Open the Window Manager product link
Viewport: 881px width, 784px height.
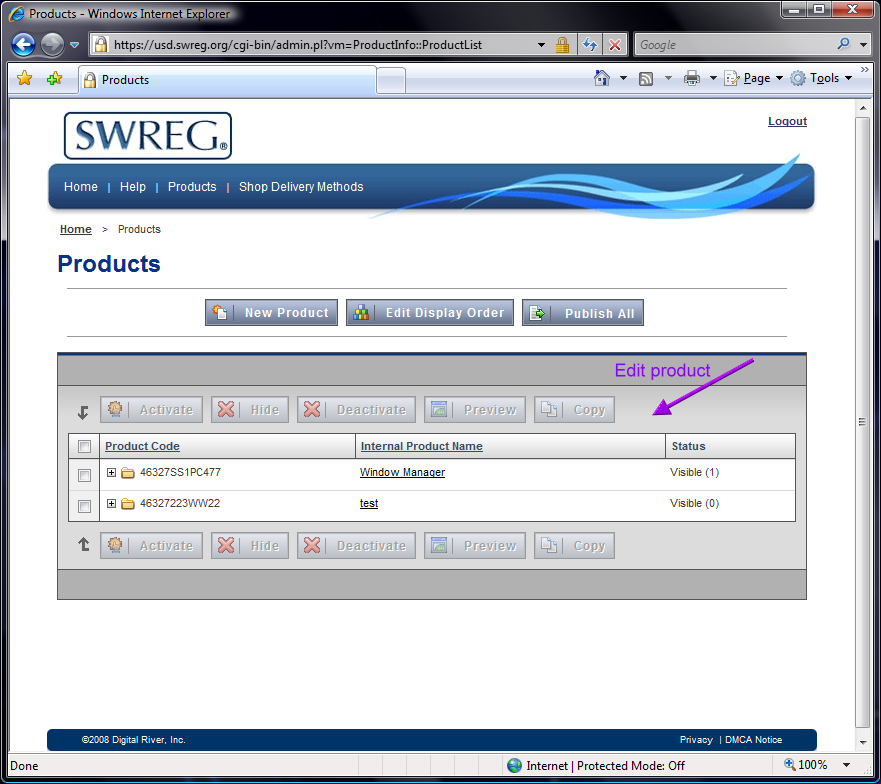point(402,473)
